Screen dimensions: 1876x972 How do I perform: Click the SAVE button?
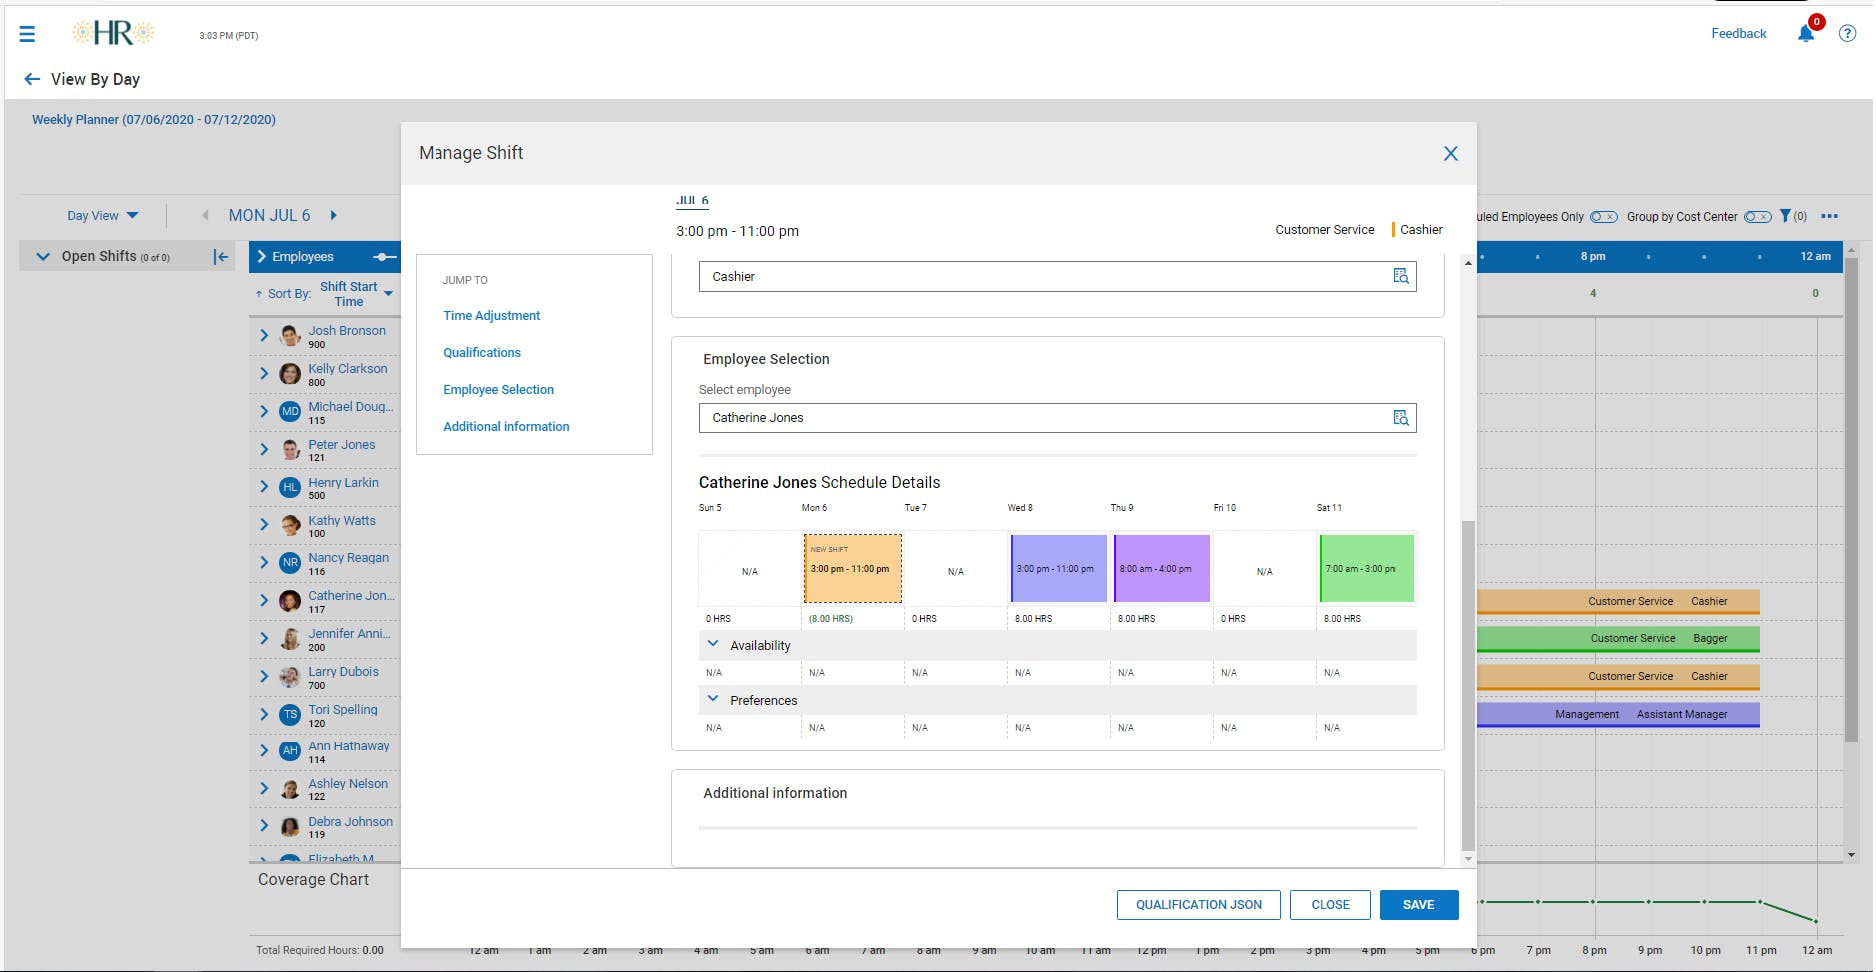coord(1418,905)
